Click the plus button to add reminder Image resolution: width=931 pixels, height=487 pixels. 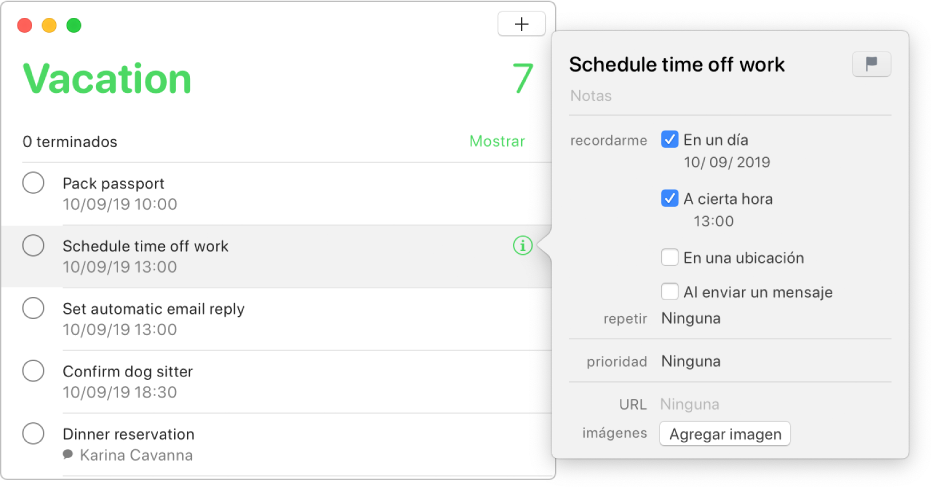point(521,24)
